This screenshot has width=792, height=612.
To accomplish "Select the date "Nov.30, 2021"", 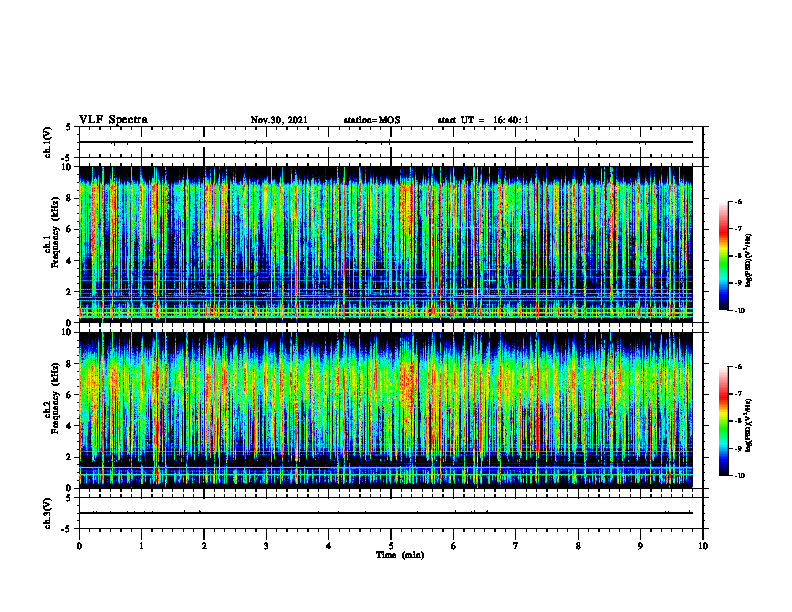I will [279, 120].
